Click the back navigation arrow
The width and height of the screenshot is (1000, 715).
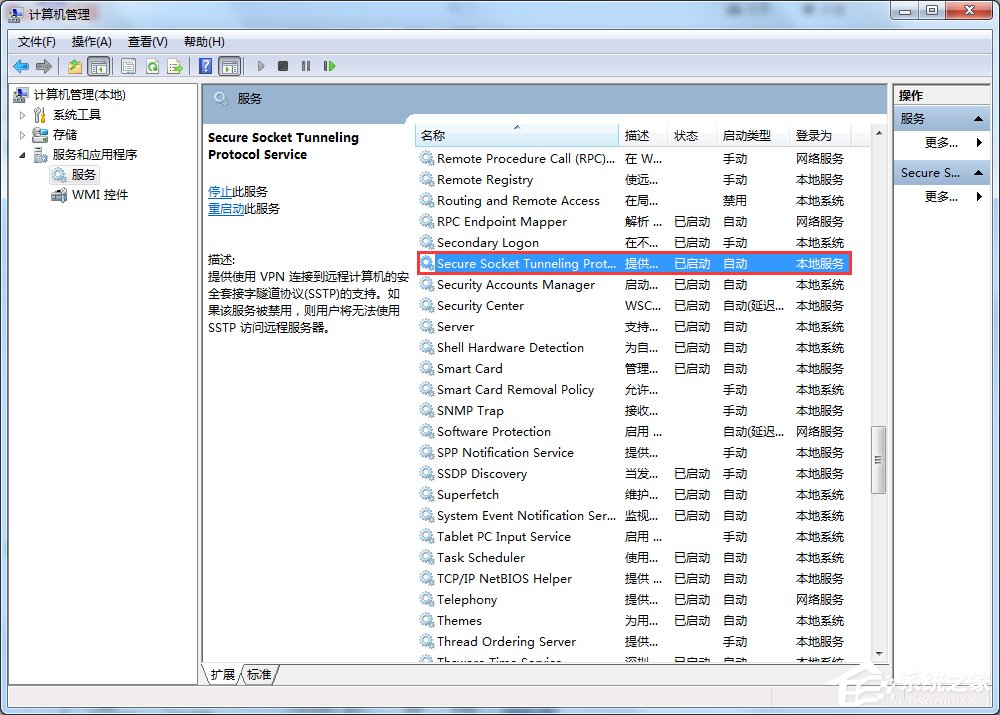coord(19,65)
